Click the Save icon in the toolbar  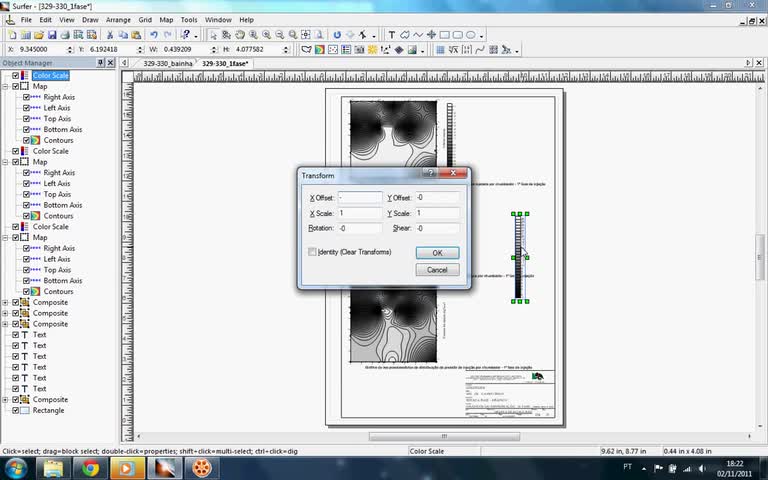tap(51, 35)
